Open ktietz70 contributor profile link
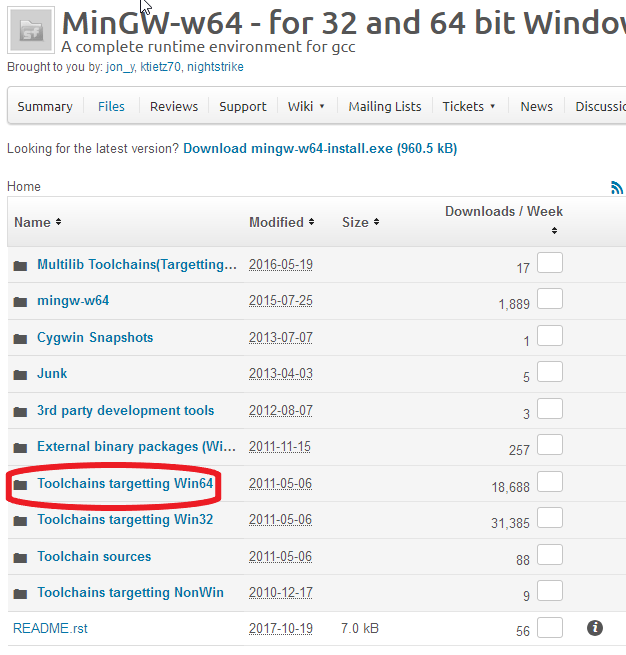Image resolution: width=626 pixels, height=655 pixels. 160,67
